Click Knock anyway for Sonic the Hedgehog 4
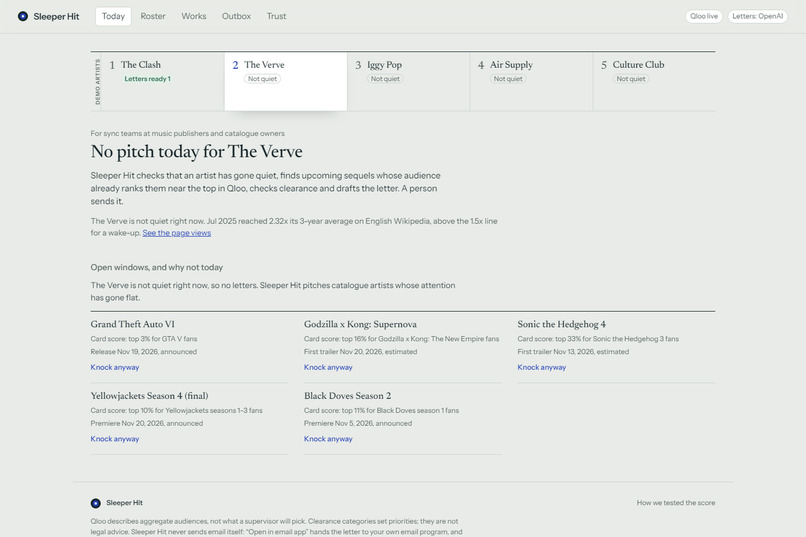 [x=542, y=367]
